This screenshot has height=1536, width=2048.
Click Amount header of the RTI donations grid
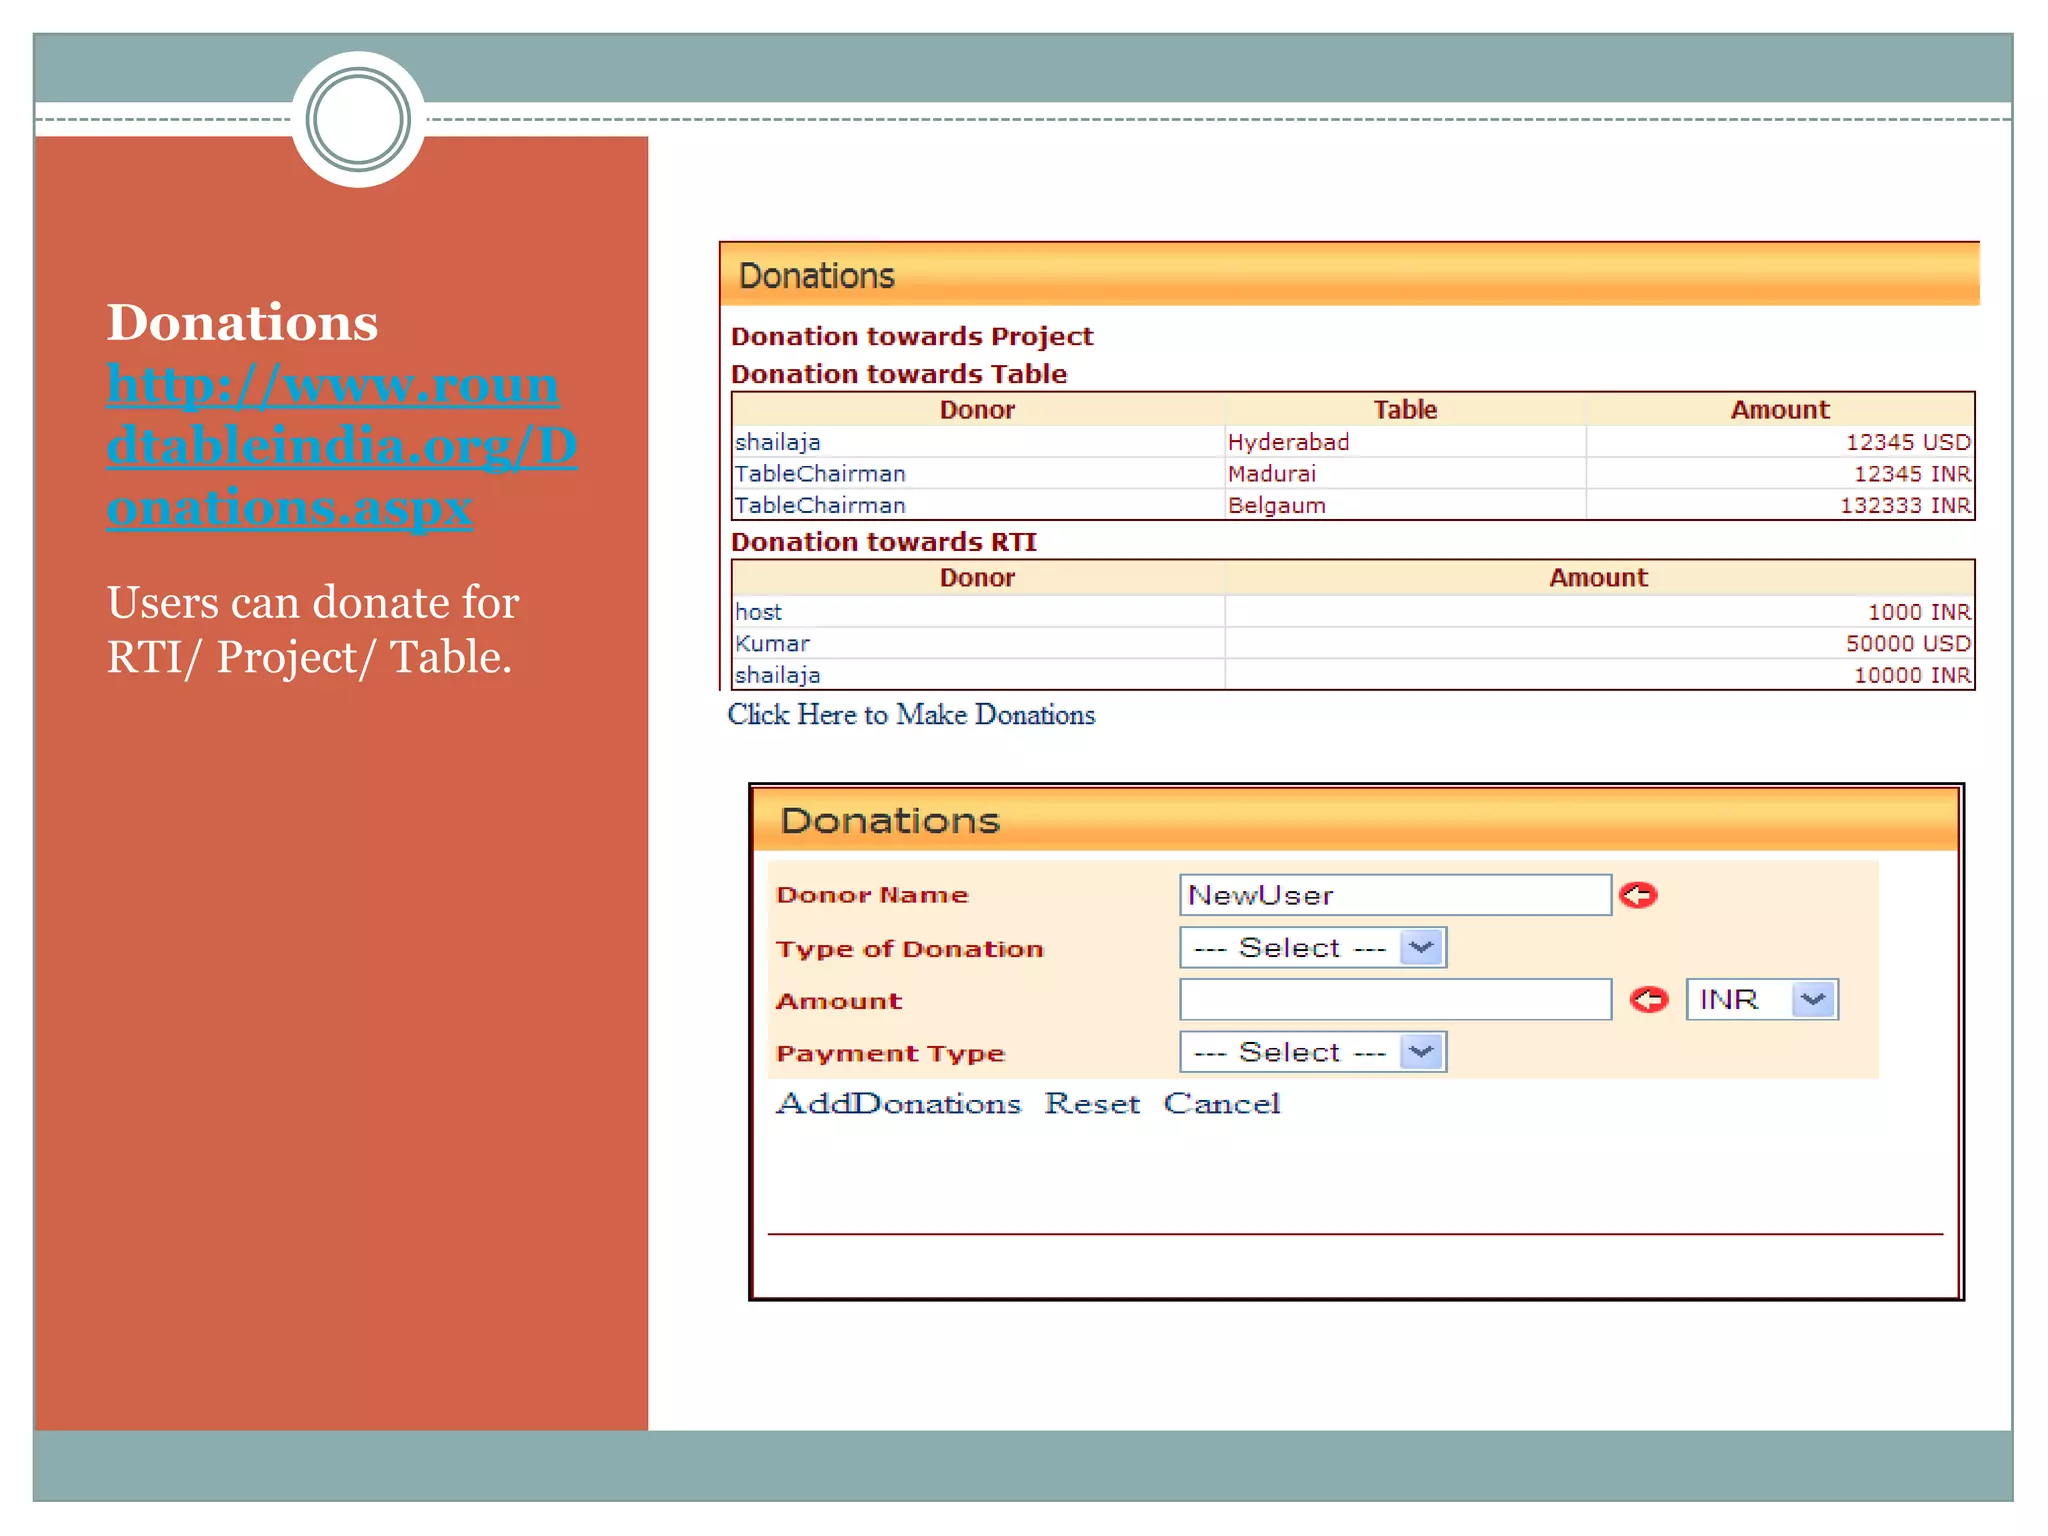click(1599, 578)
